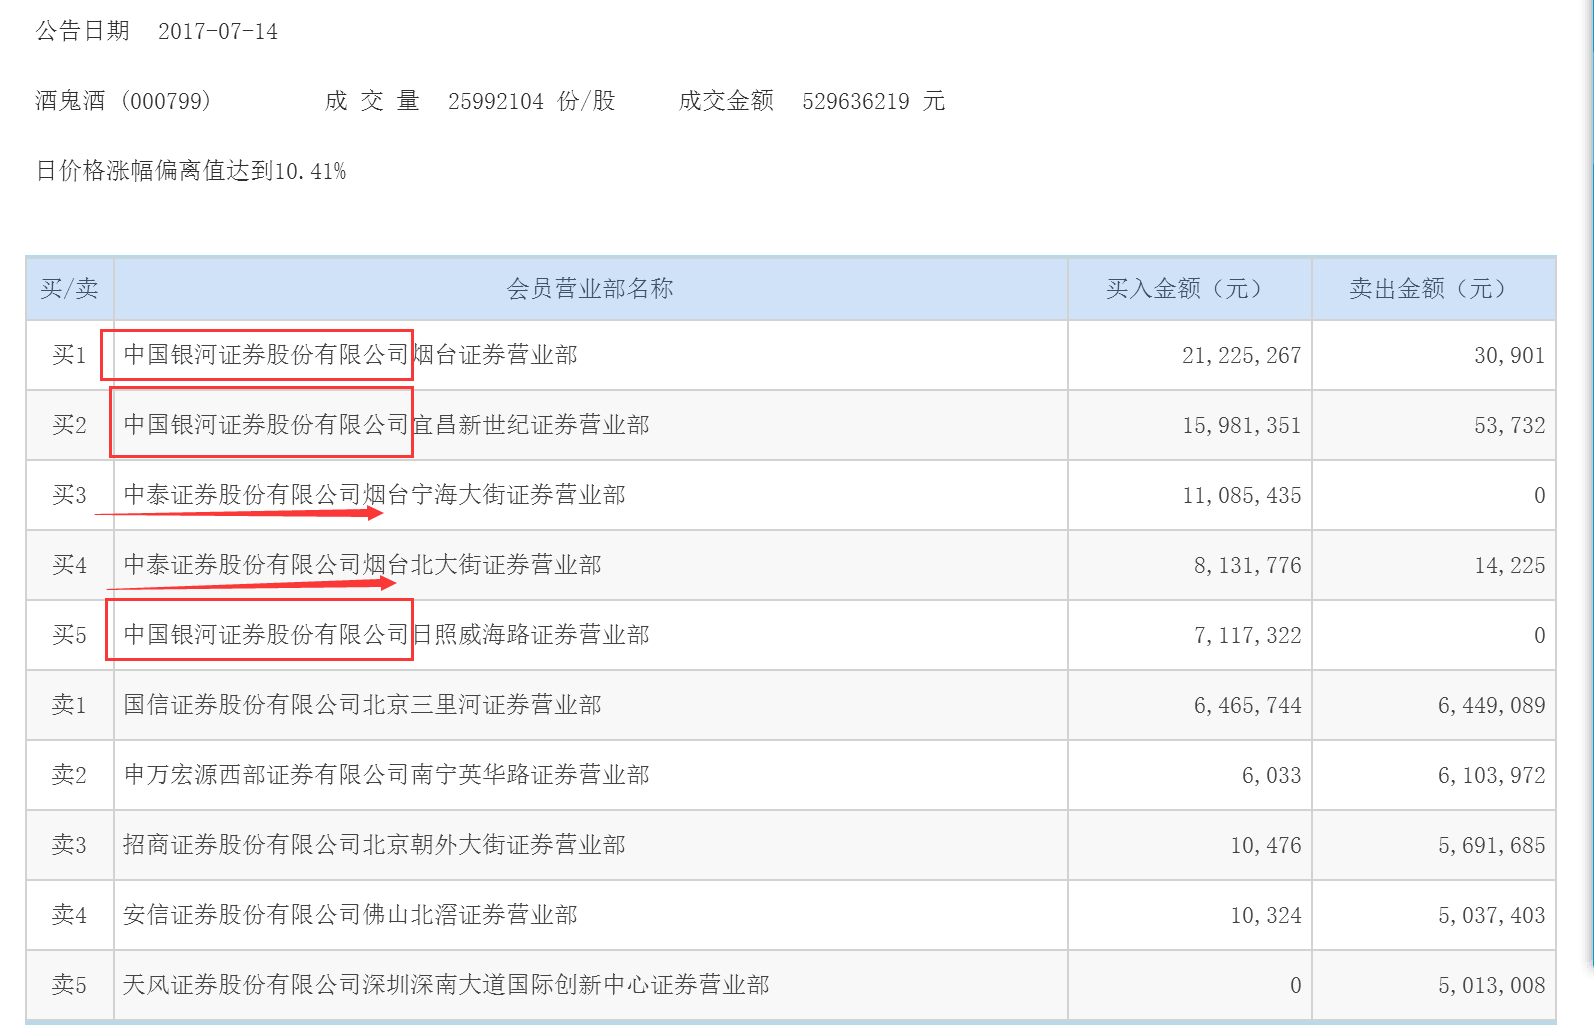This screenshot has width=1594, height=1029.
Task: Open 天风证券 深圳深南大道 branch entry
Action: tap(446, 985)
